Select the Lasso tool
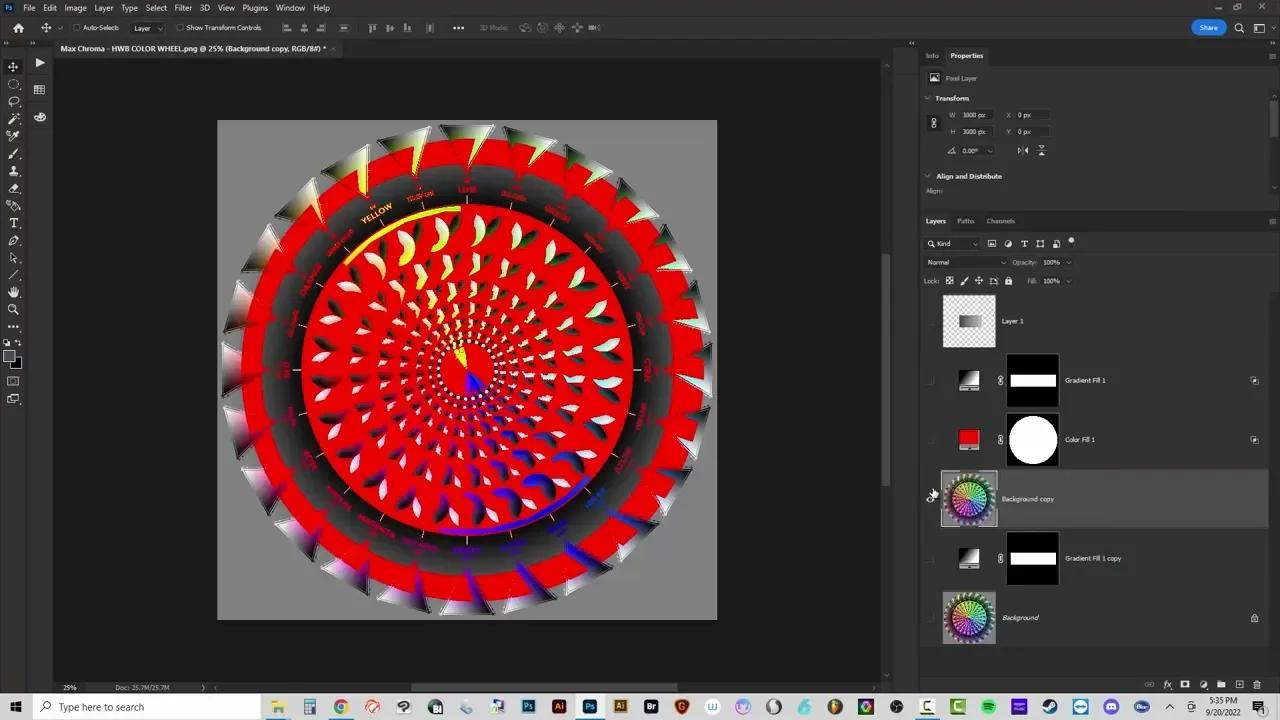1280x720 pixels. click(x=13, y=101)
